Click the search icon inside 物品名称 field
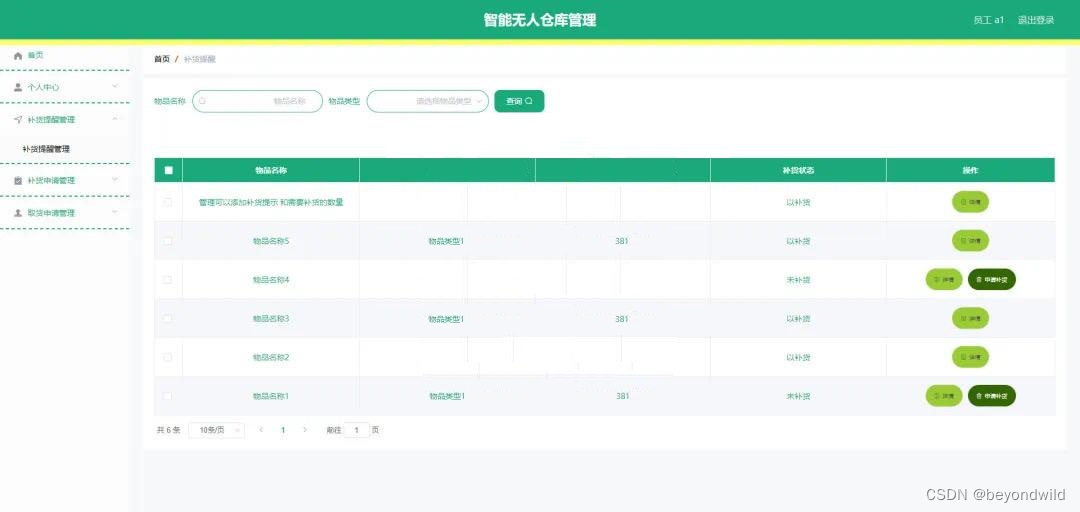Image resolution: width=1080 pixels, height=512 pixels. pyautogui.click(x=202, y=101)
